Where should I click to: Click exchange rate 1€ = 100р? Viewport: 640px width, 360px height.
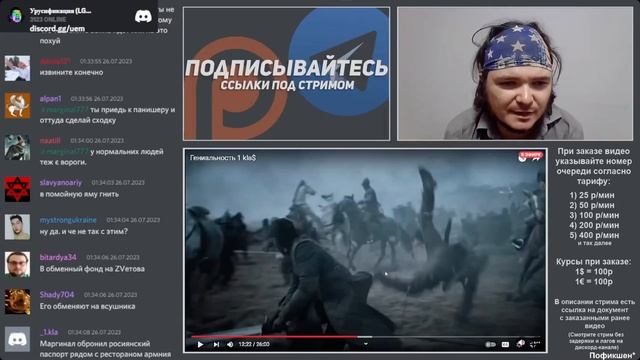[x=594, y=282]
